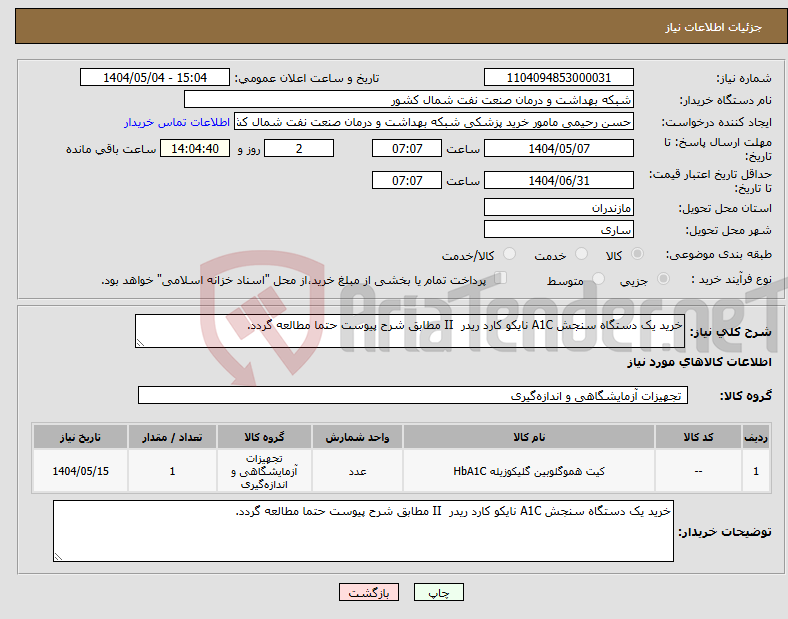Viewport: 788px width, 619px height.
Task: Click the announcement date field 1404/05/04 - 15:04
Action: (x=155, y=77)
